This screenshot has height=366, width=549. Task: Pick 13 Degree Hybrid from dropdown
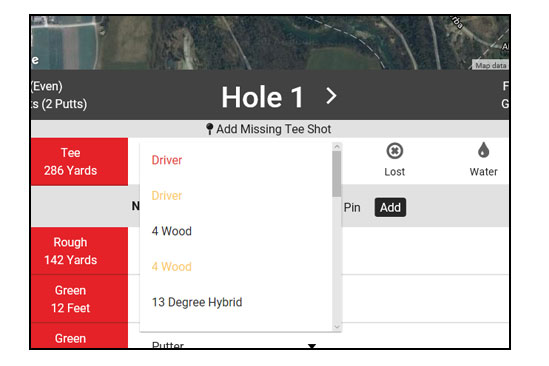point(197,302)
